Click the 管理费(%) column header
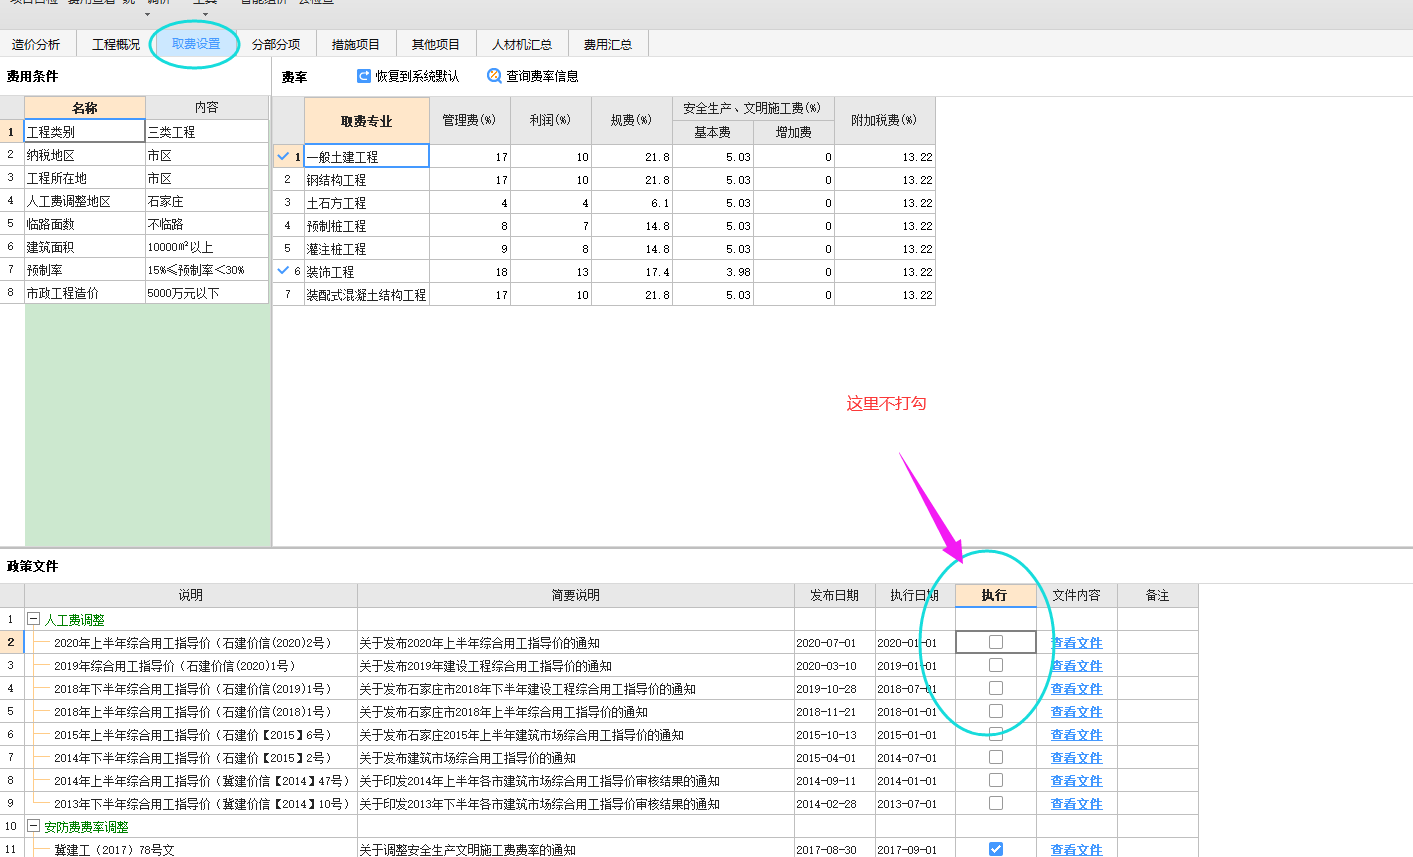This screenshot has height=857, width=1413. pos(470,120)
